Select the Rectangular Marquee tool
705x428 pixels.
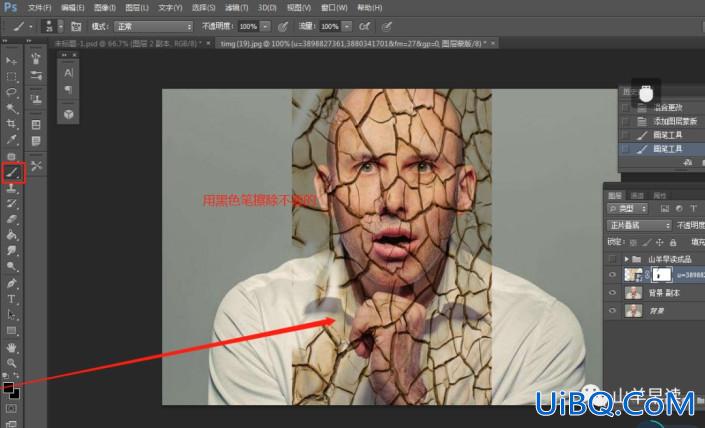tap(11, 76)
